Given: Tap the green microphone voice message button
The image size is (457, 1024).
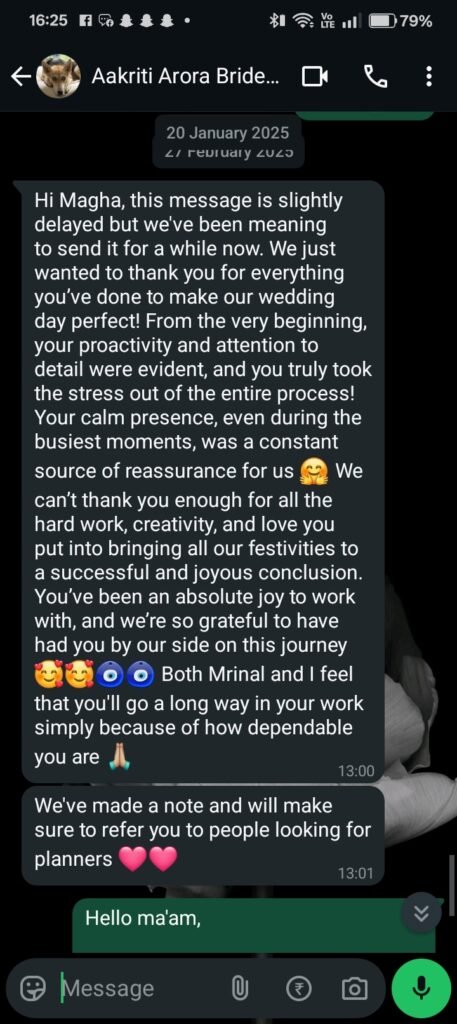Looking at the screenshot, I should [421, 989].
